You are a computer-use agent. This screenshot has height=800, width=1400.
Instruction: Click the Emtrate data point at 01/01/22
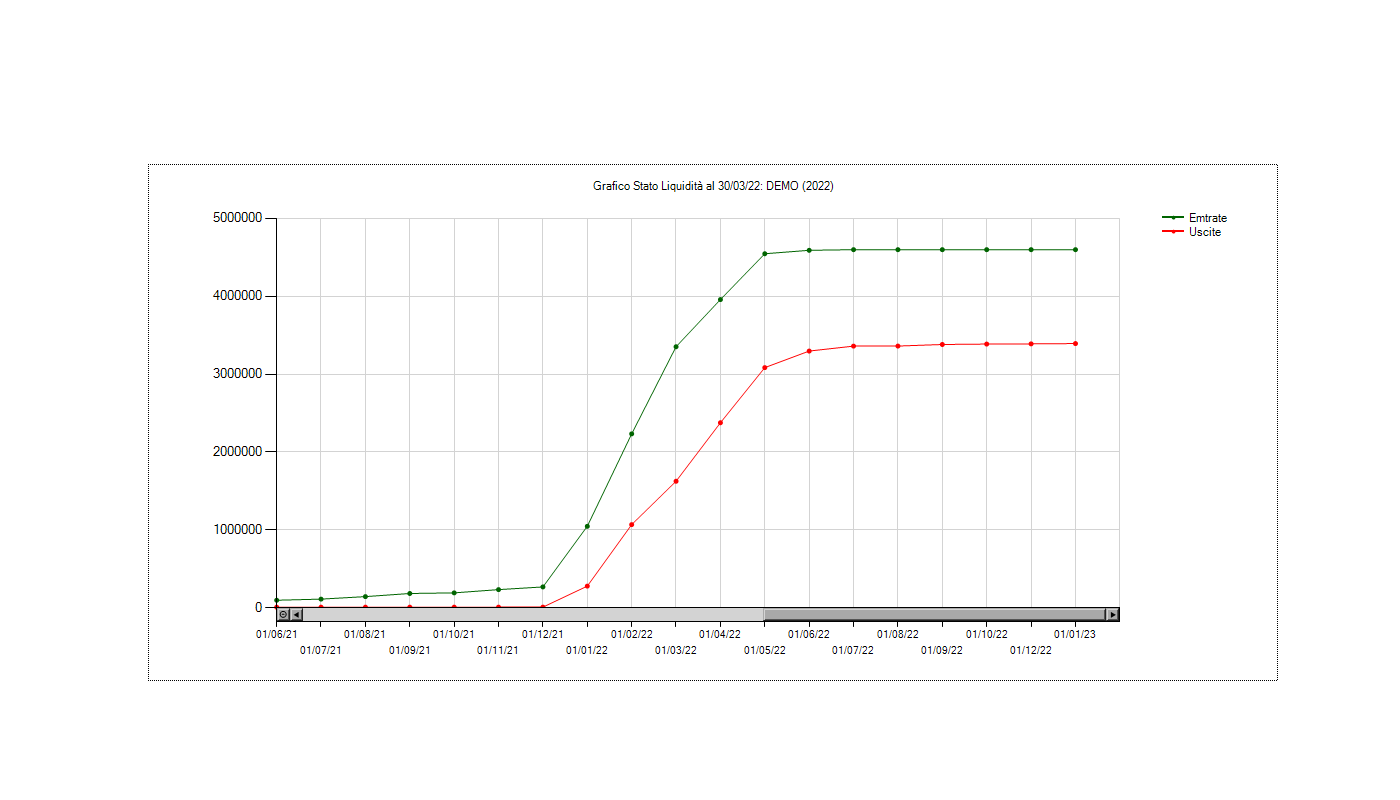(x=587, y=526)
